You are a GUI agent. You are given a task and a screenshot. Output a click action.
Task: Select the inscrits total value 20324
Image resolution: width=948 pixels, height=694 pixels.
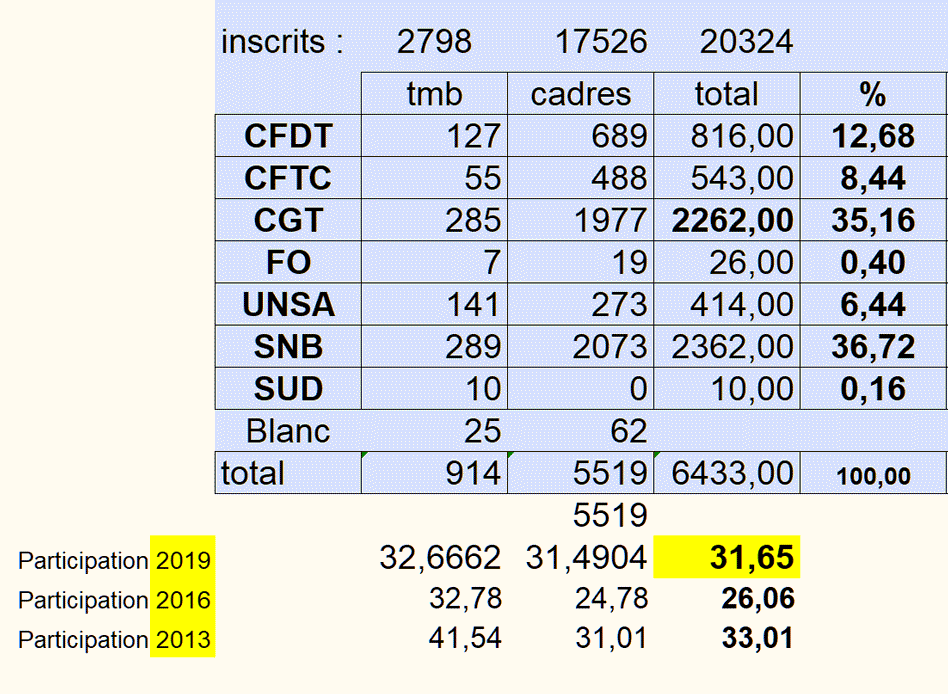(746, 42)
